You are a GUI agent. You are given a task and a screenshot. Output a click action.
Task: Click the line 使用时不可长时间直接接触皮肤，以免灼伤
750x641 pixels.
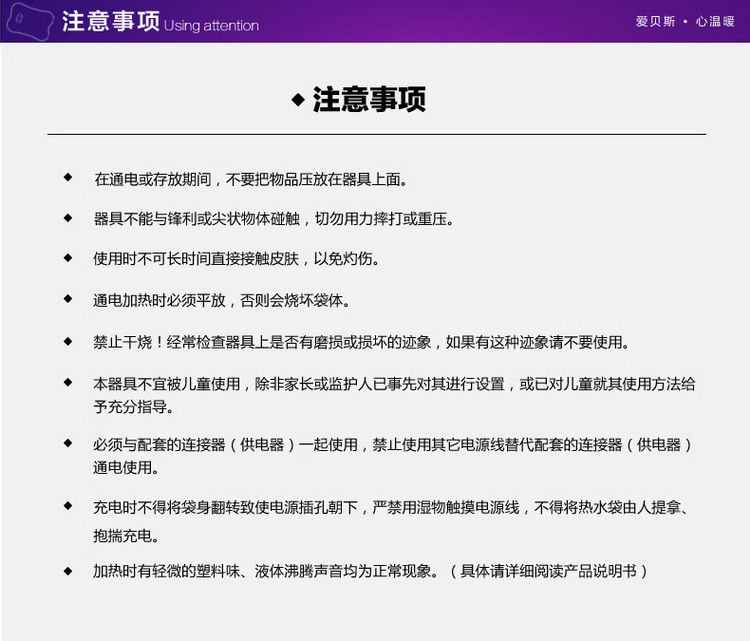[x=237, y=259]
